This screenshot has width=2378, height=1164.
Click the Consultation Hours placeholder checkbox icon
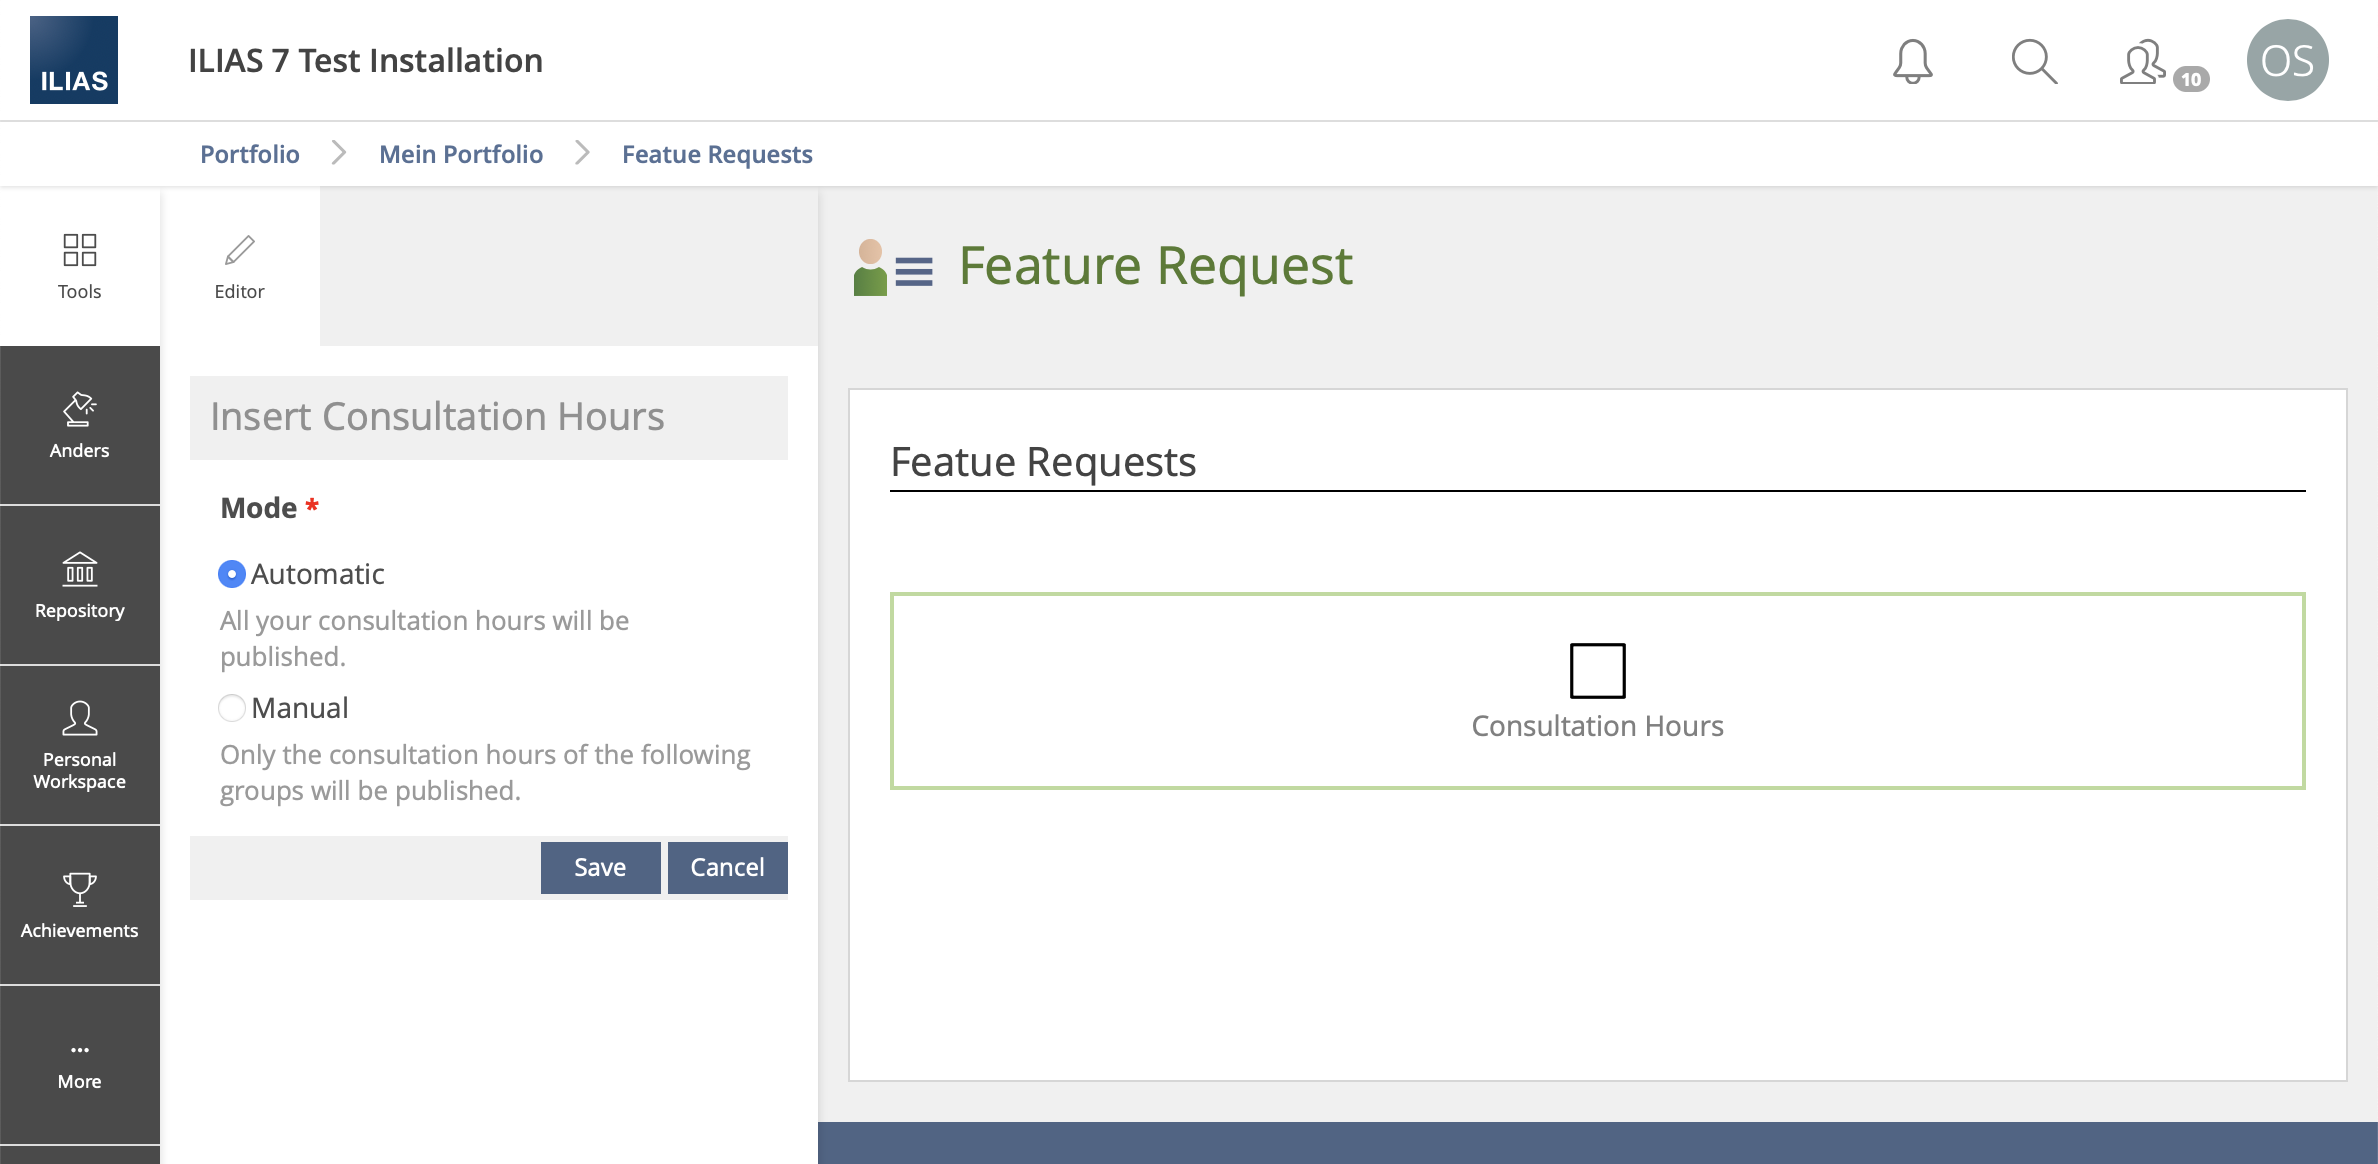1597,670
